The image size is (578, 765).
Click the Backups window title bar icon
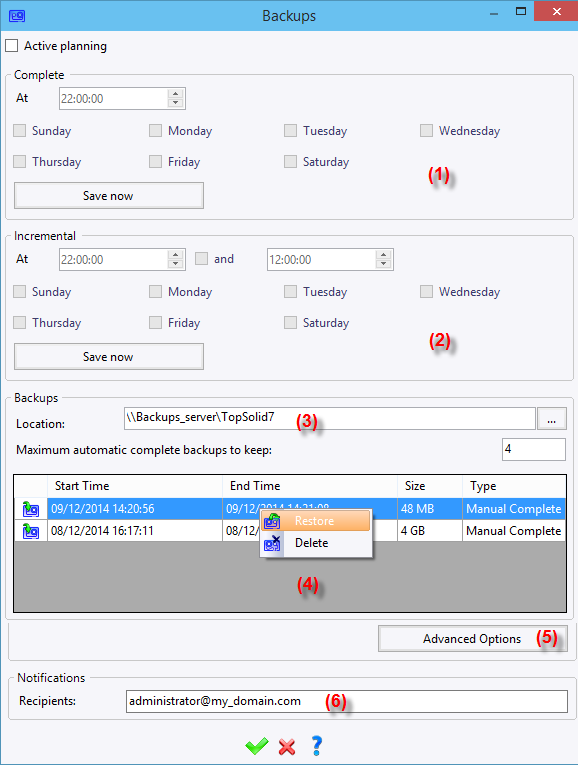point(17,16)
